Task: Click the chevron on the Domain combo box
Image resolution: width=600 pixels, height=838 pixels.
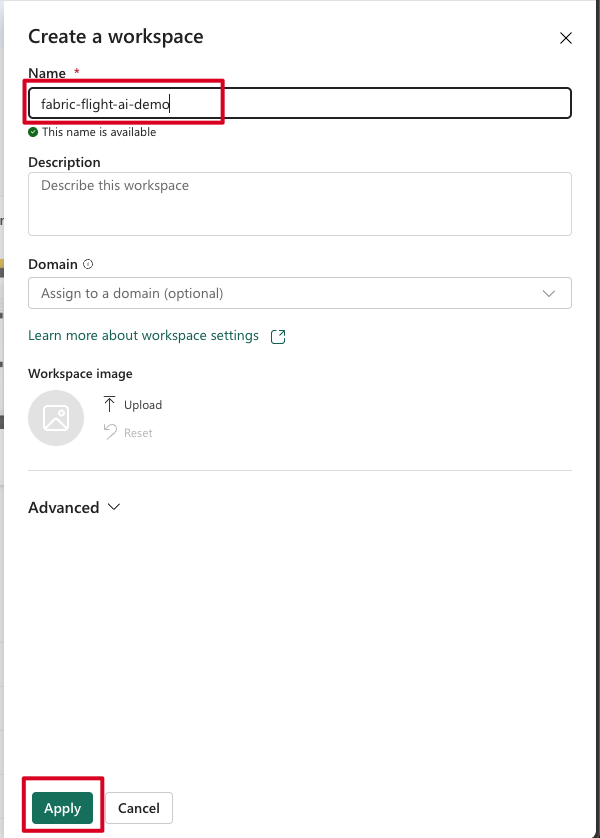Action: [x=548, y=293]
